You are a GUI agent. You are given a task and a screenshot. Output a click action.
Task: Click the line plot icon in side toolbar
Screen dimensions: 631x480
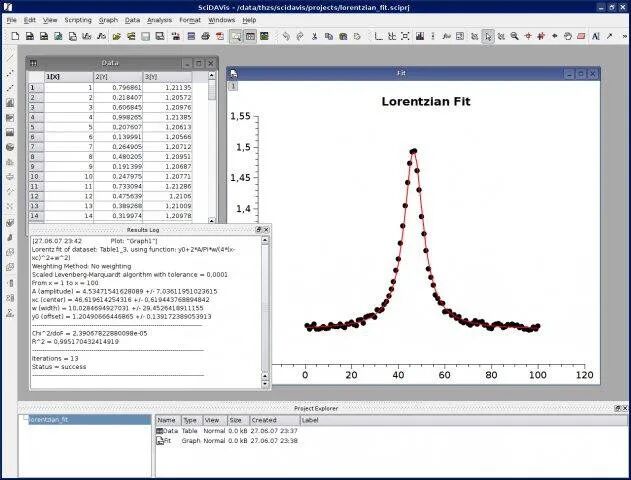click(10, 58)
